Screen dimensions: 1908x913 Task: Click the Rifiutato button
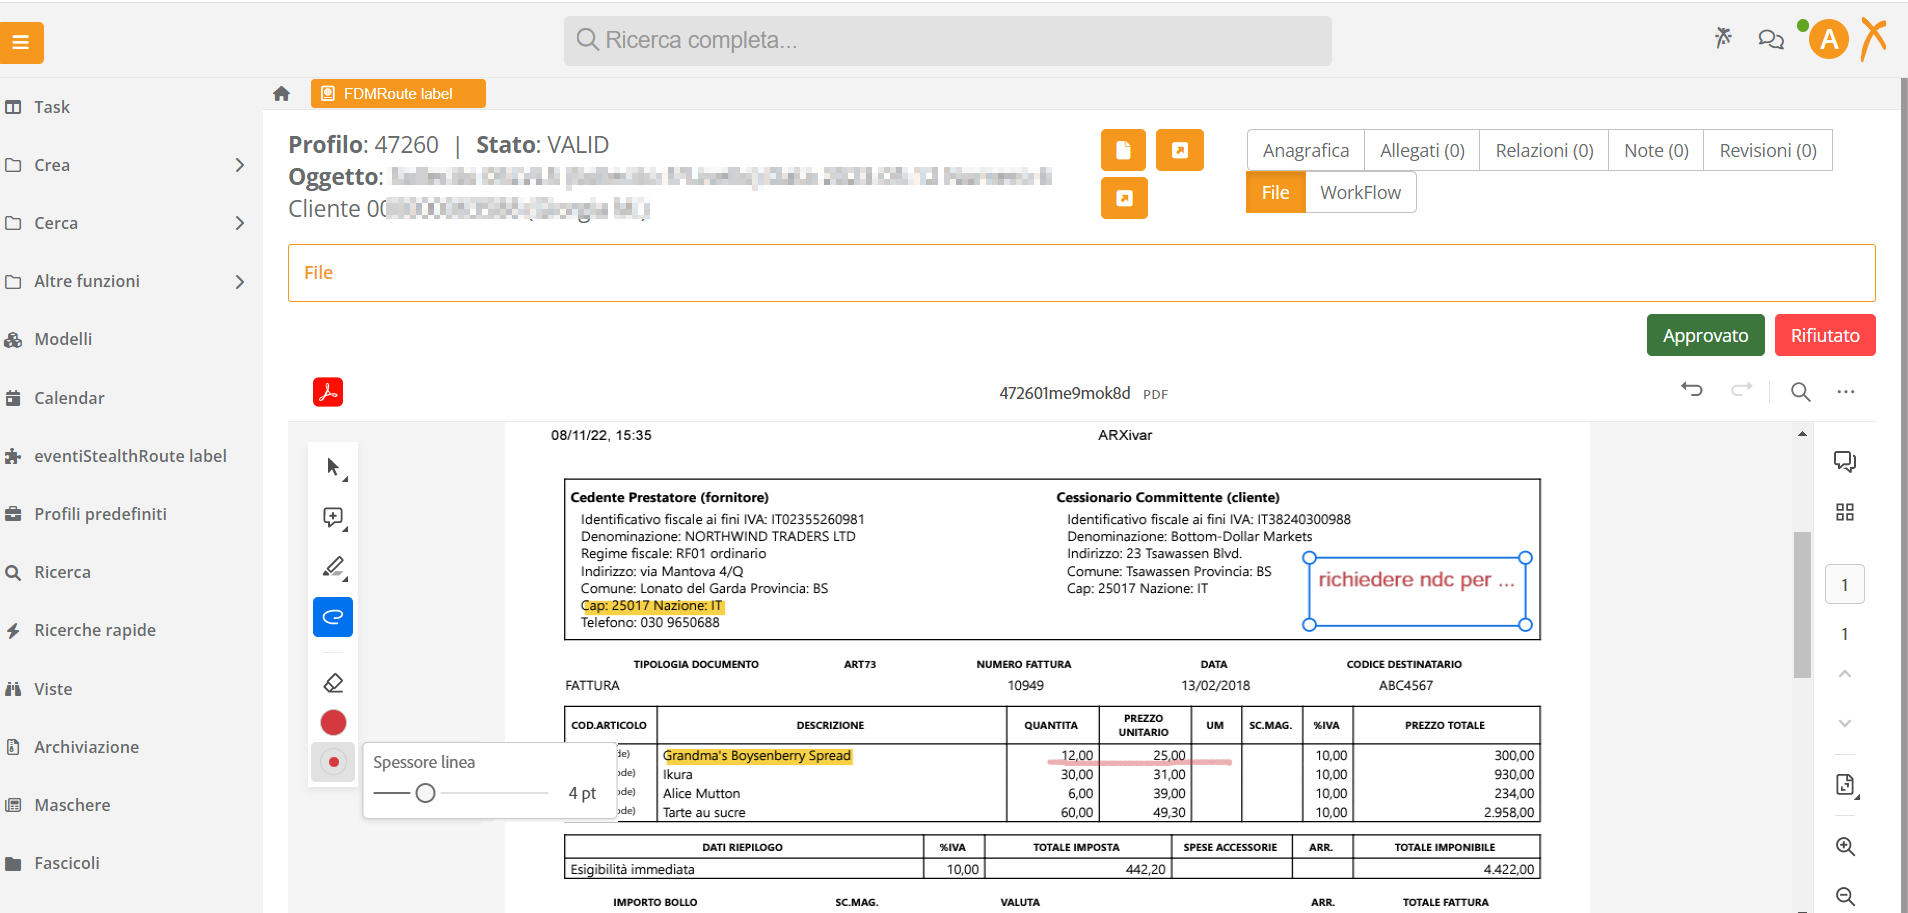[x=1825, y=335]
